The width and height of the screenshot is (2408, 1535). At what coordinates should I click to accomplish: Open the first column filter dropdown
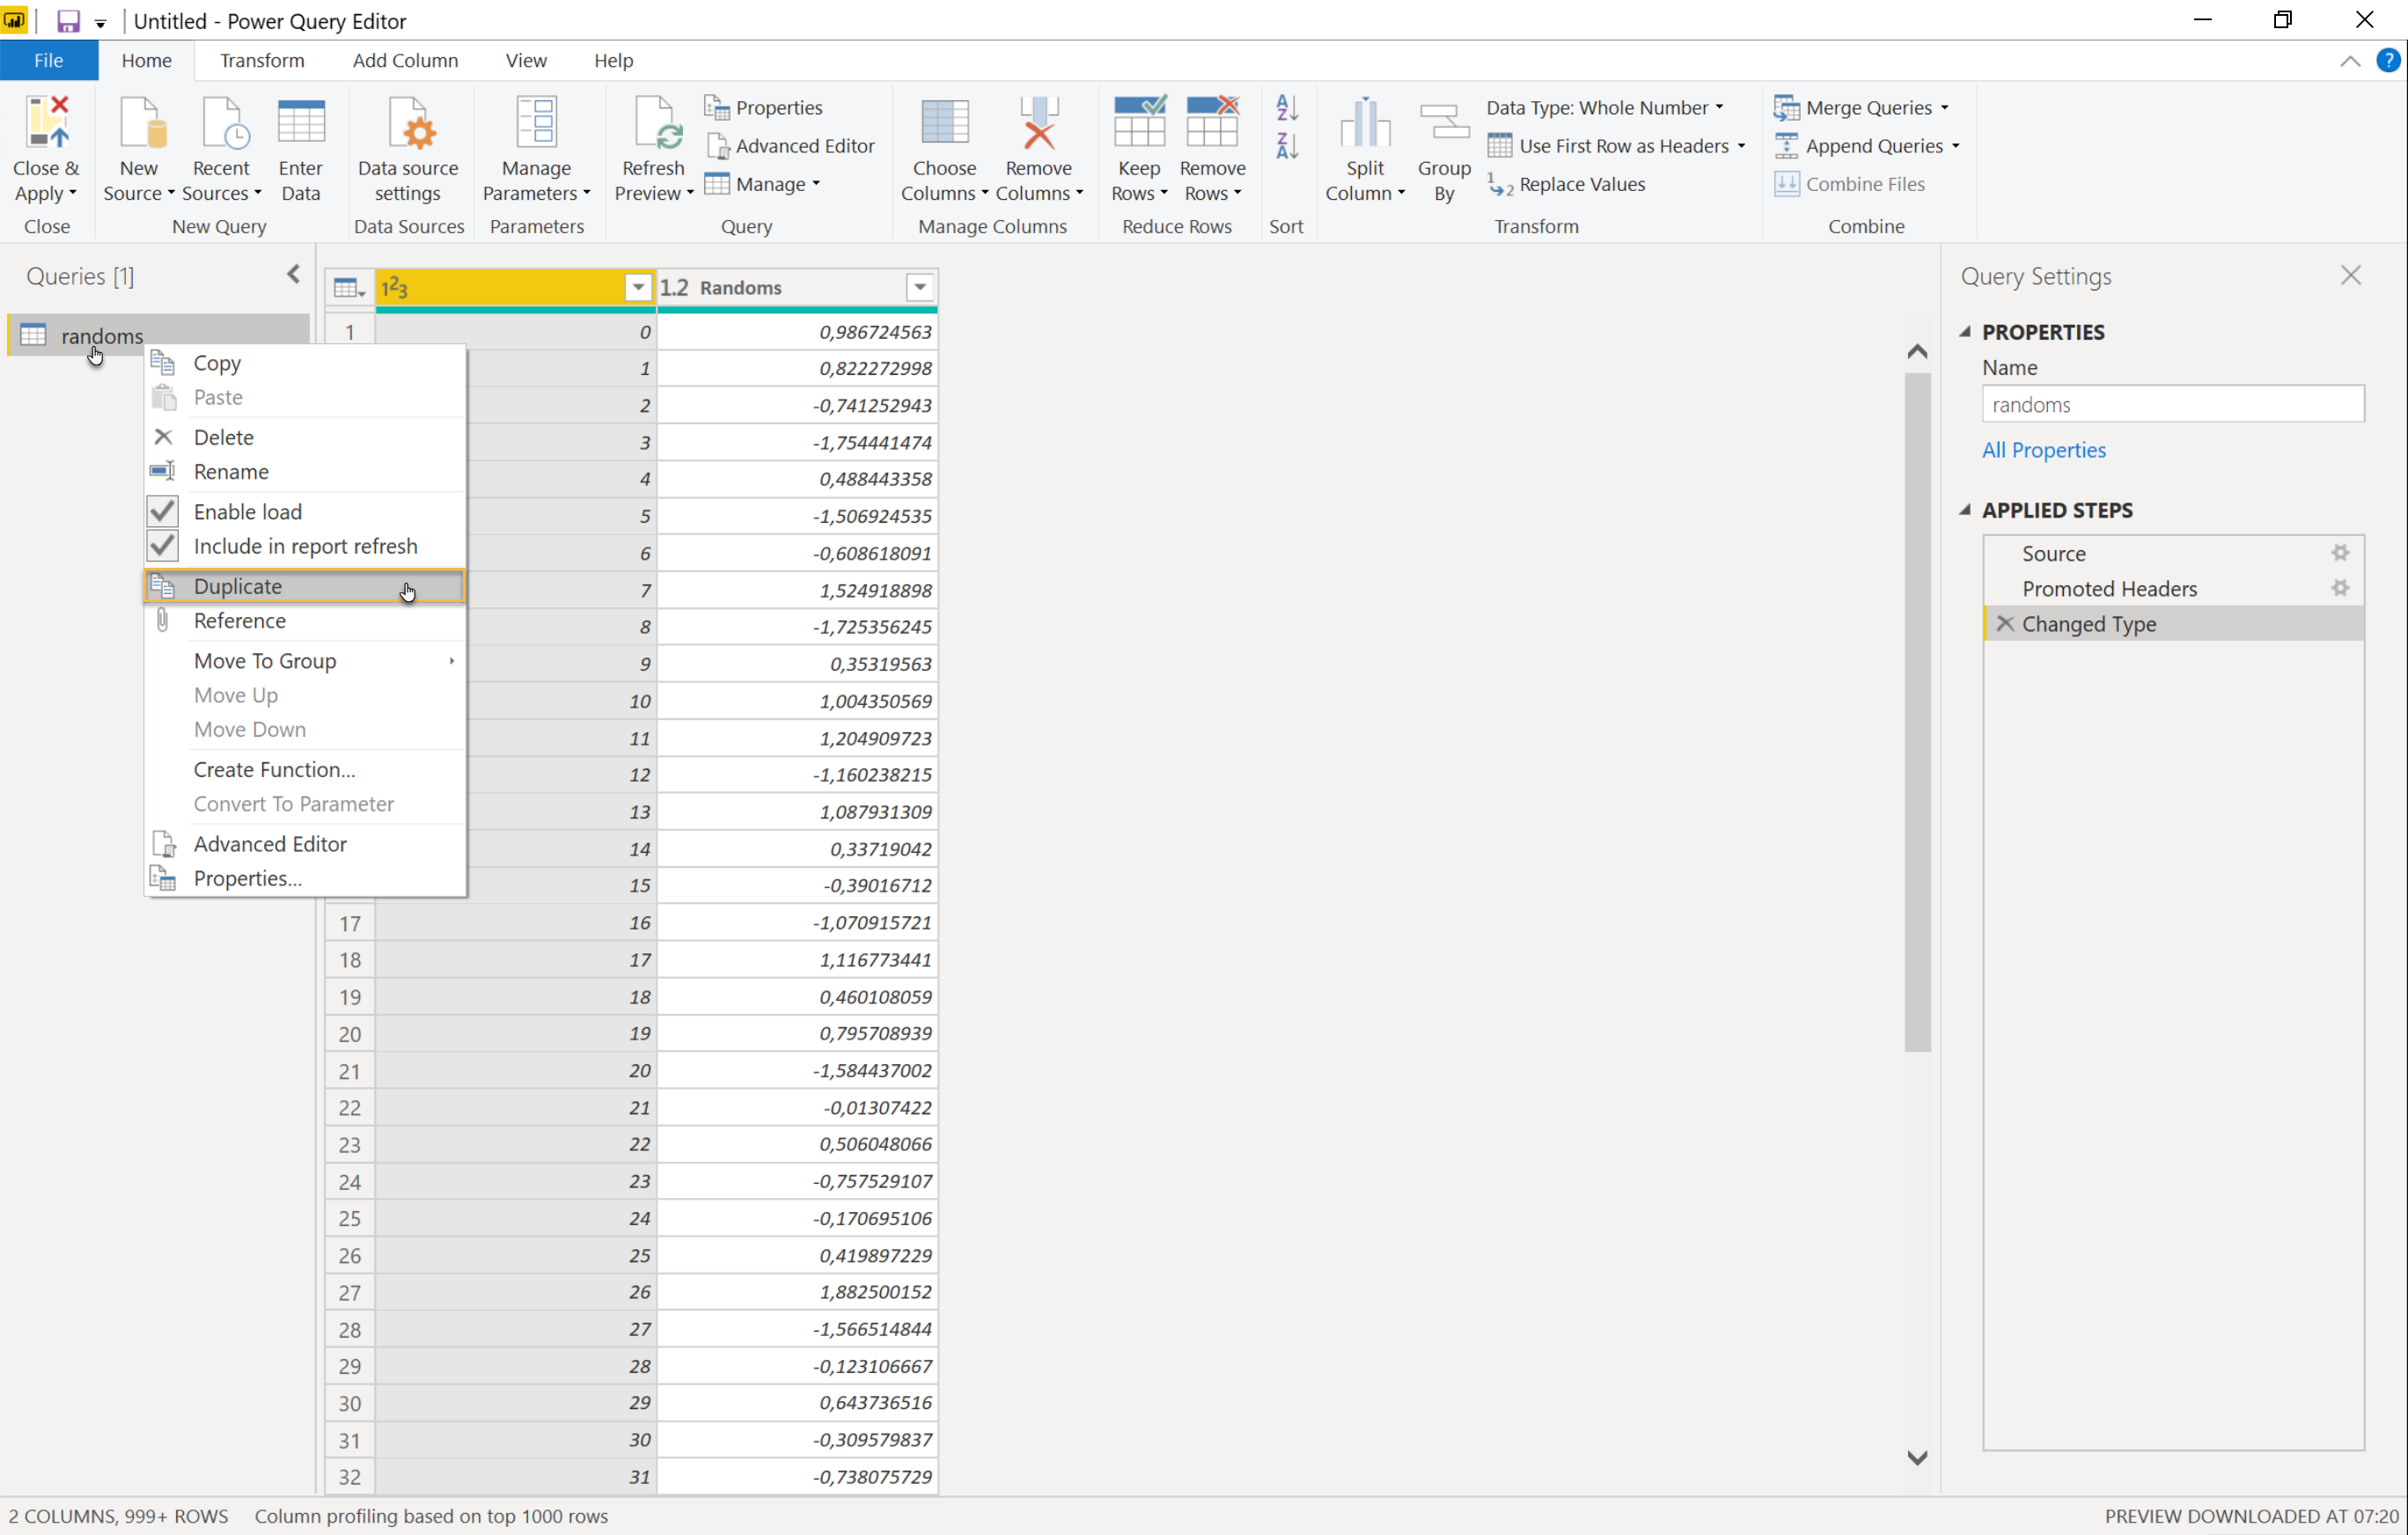638,288
